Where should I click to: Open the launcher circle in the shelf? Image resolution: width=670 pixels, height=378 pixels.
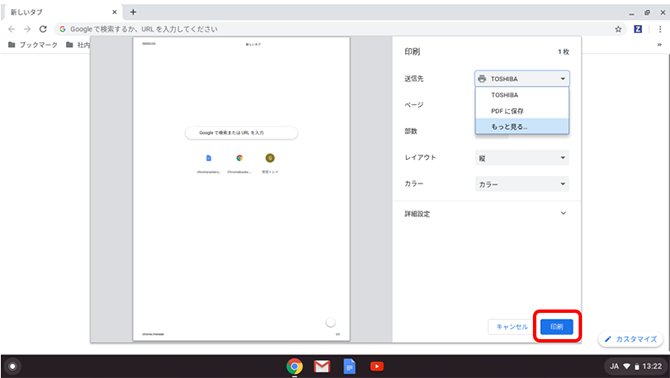pyautogui.click(x=12, y=366)
